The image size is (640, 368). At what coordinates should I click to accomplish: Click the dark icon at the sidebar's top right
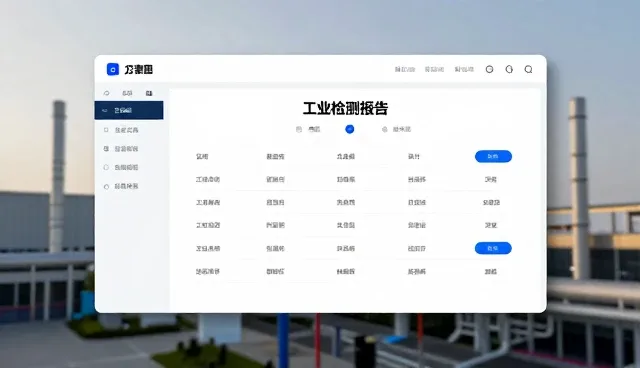149,93
